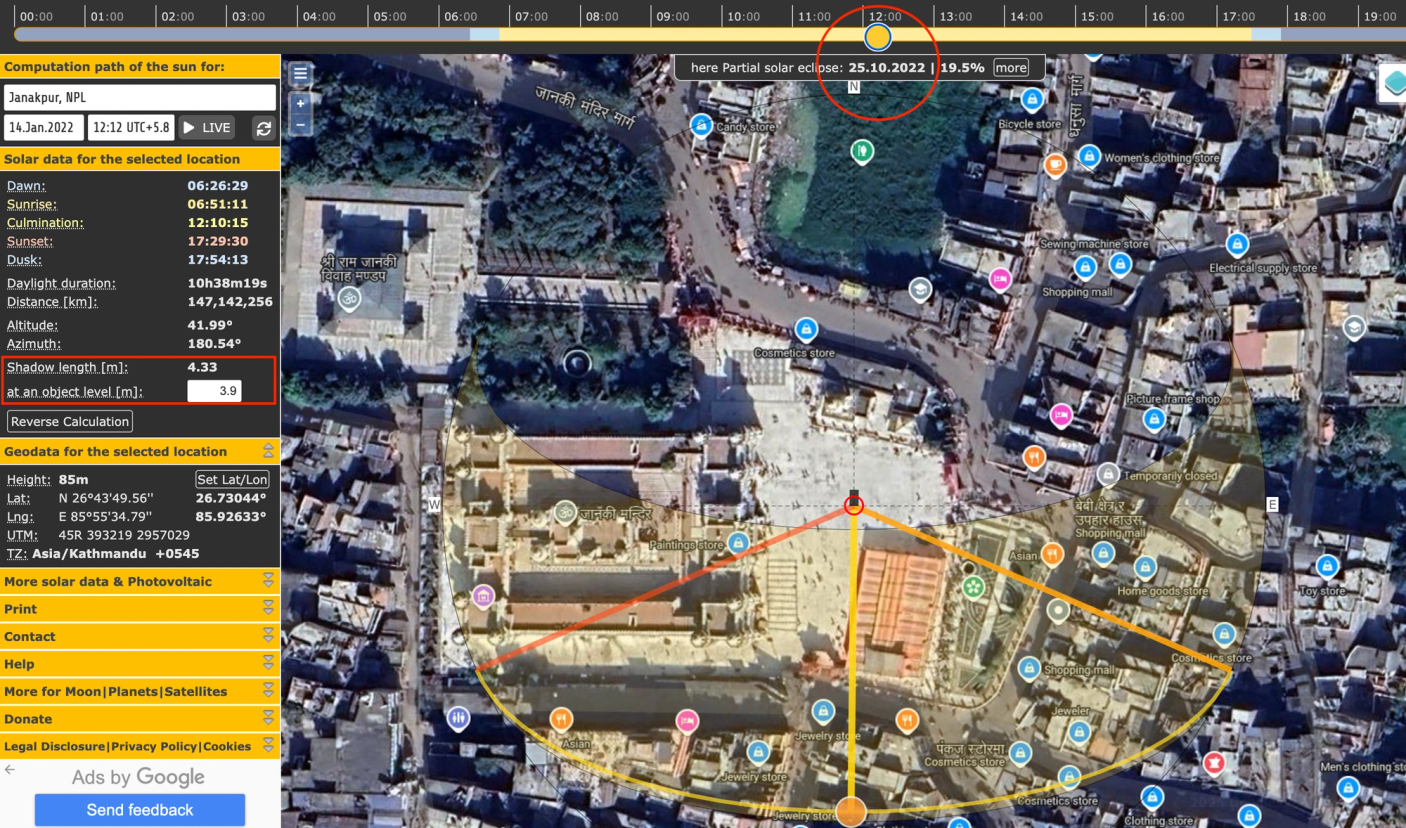1406x828 pixels.
Task: Click the Sunset label
Action: point(30,241)
